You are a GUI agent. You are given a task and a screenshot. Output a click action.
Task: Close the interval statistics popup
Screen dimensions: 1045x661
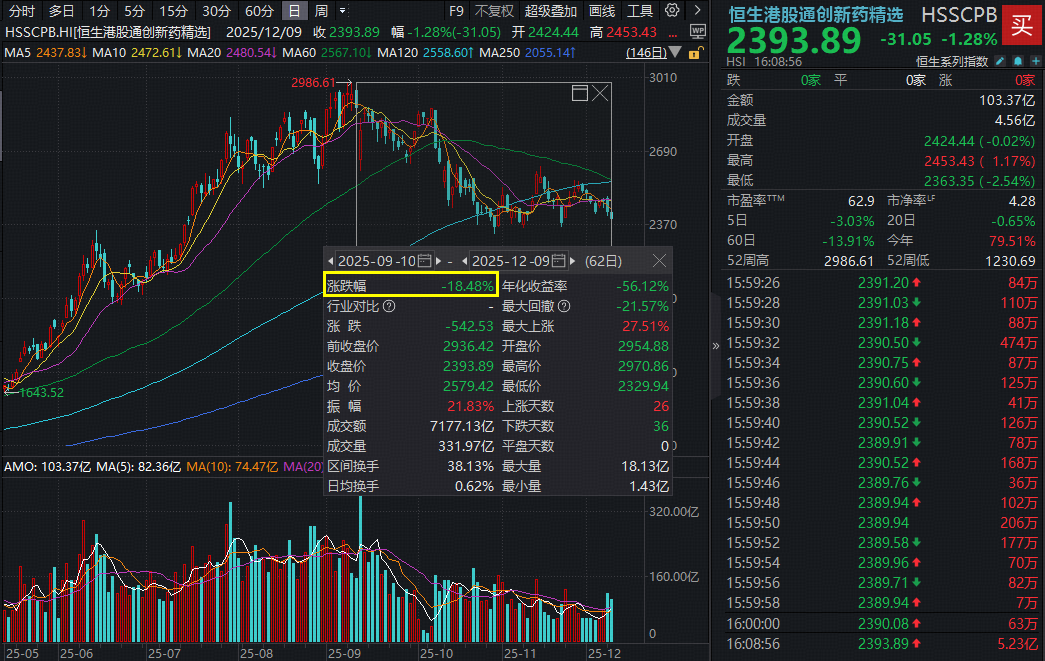(x=659, y=261)
